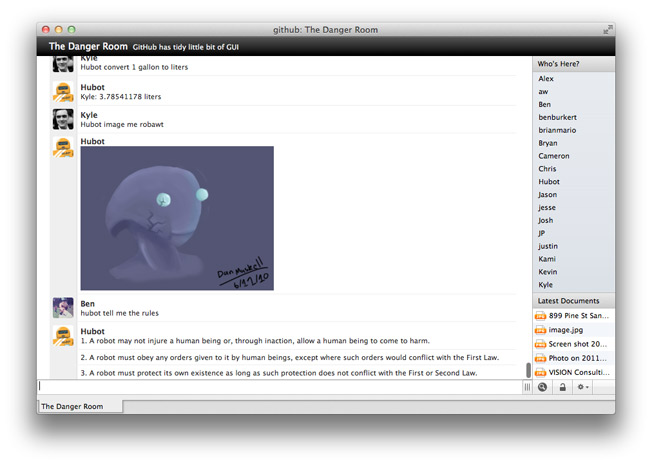Image resolution: width=652 pixels, height=465 pixels.
Task: Click Hubot's avatar beside the liters reply
Action: (63, 92)
